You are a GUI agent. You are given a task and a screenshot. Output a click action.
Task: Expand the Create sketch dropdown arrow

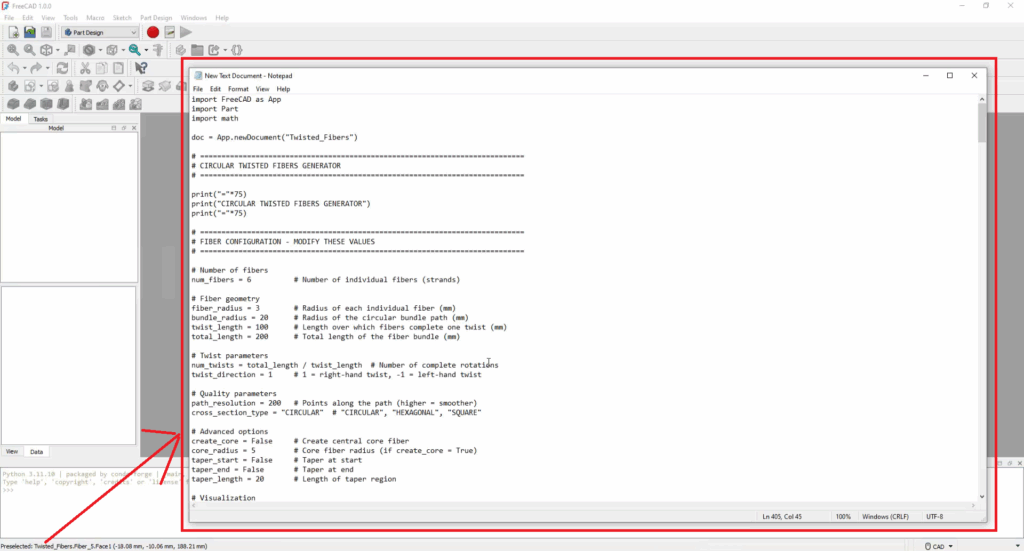coord(40,87)
